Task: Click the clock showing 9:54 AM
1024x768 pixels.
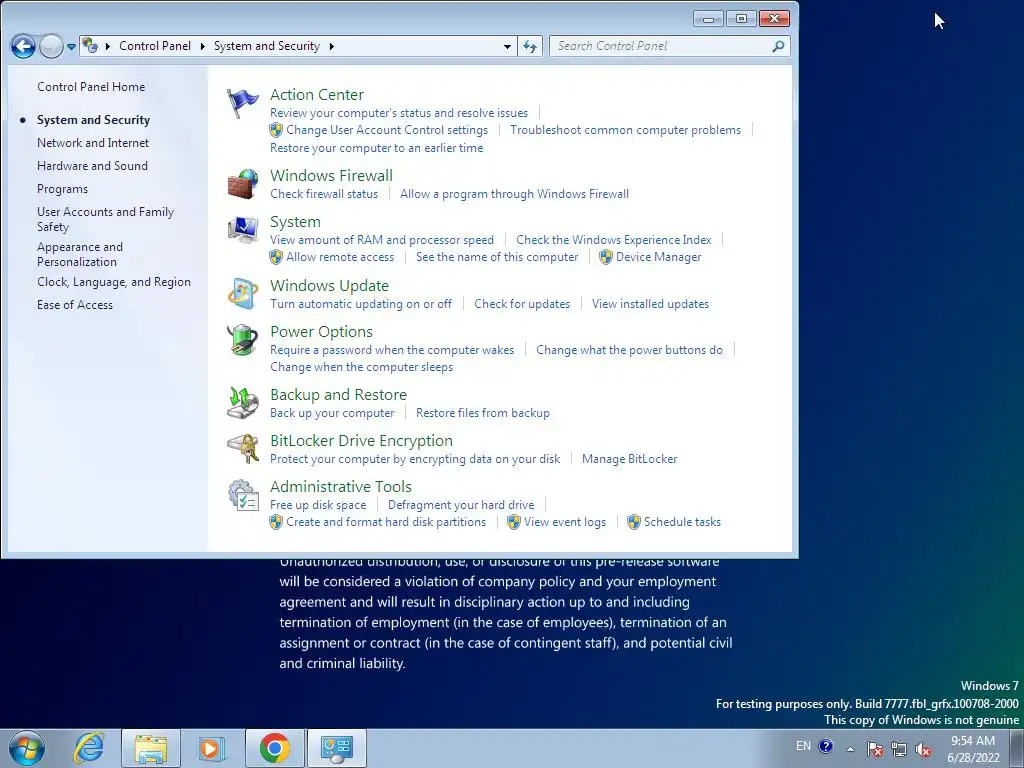Action: pos(972,741)
